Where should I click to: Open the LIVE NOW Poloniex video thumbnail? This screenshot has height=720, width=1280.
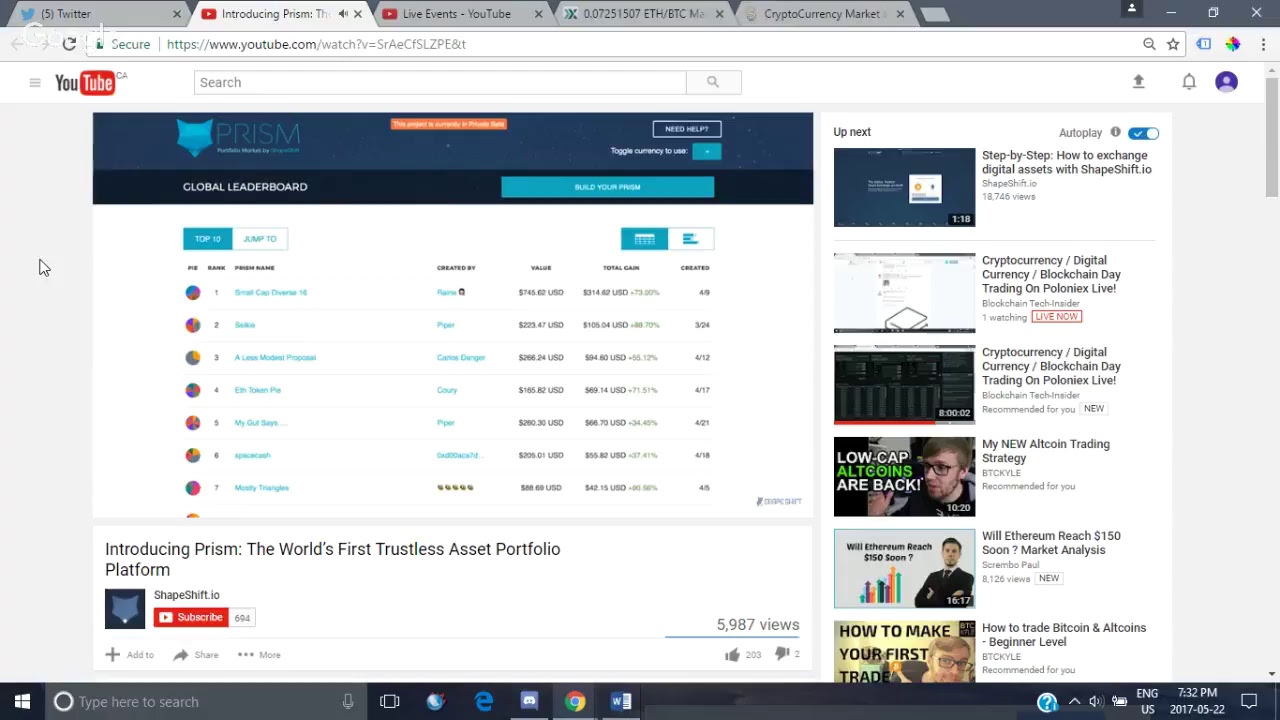point(904,293)
